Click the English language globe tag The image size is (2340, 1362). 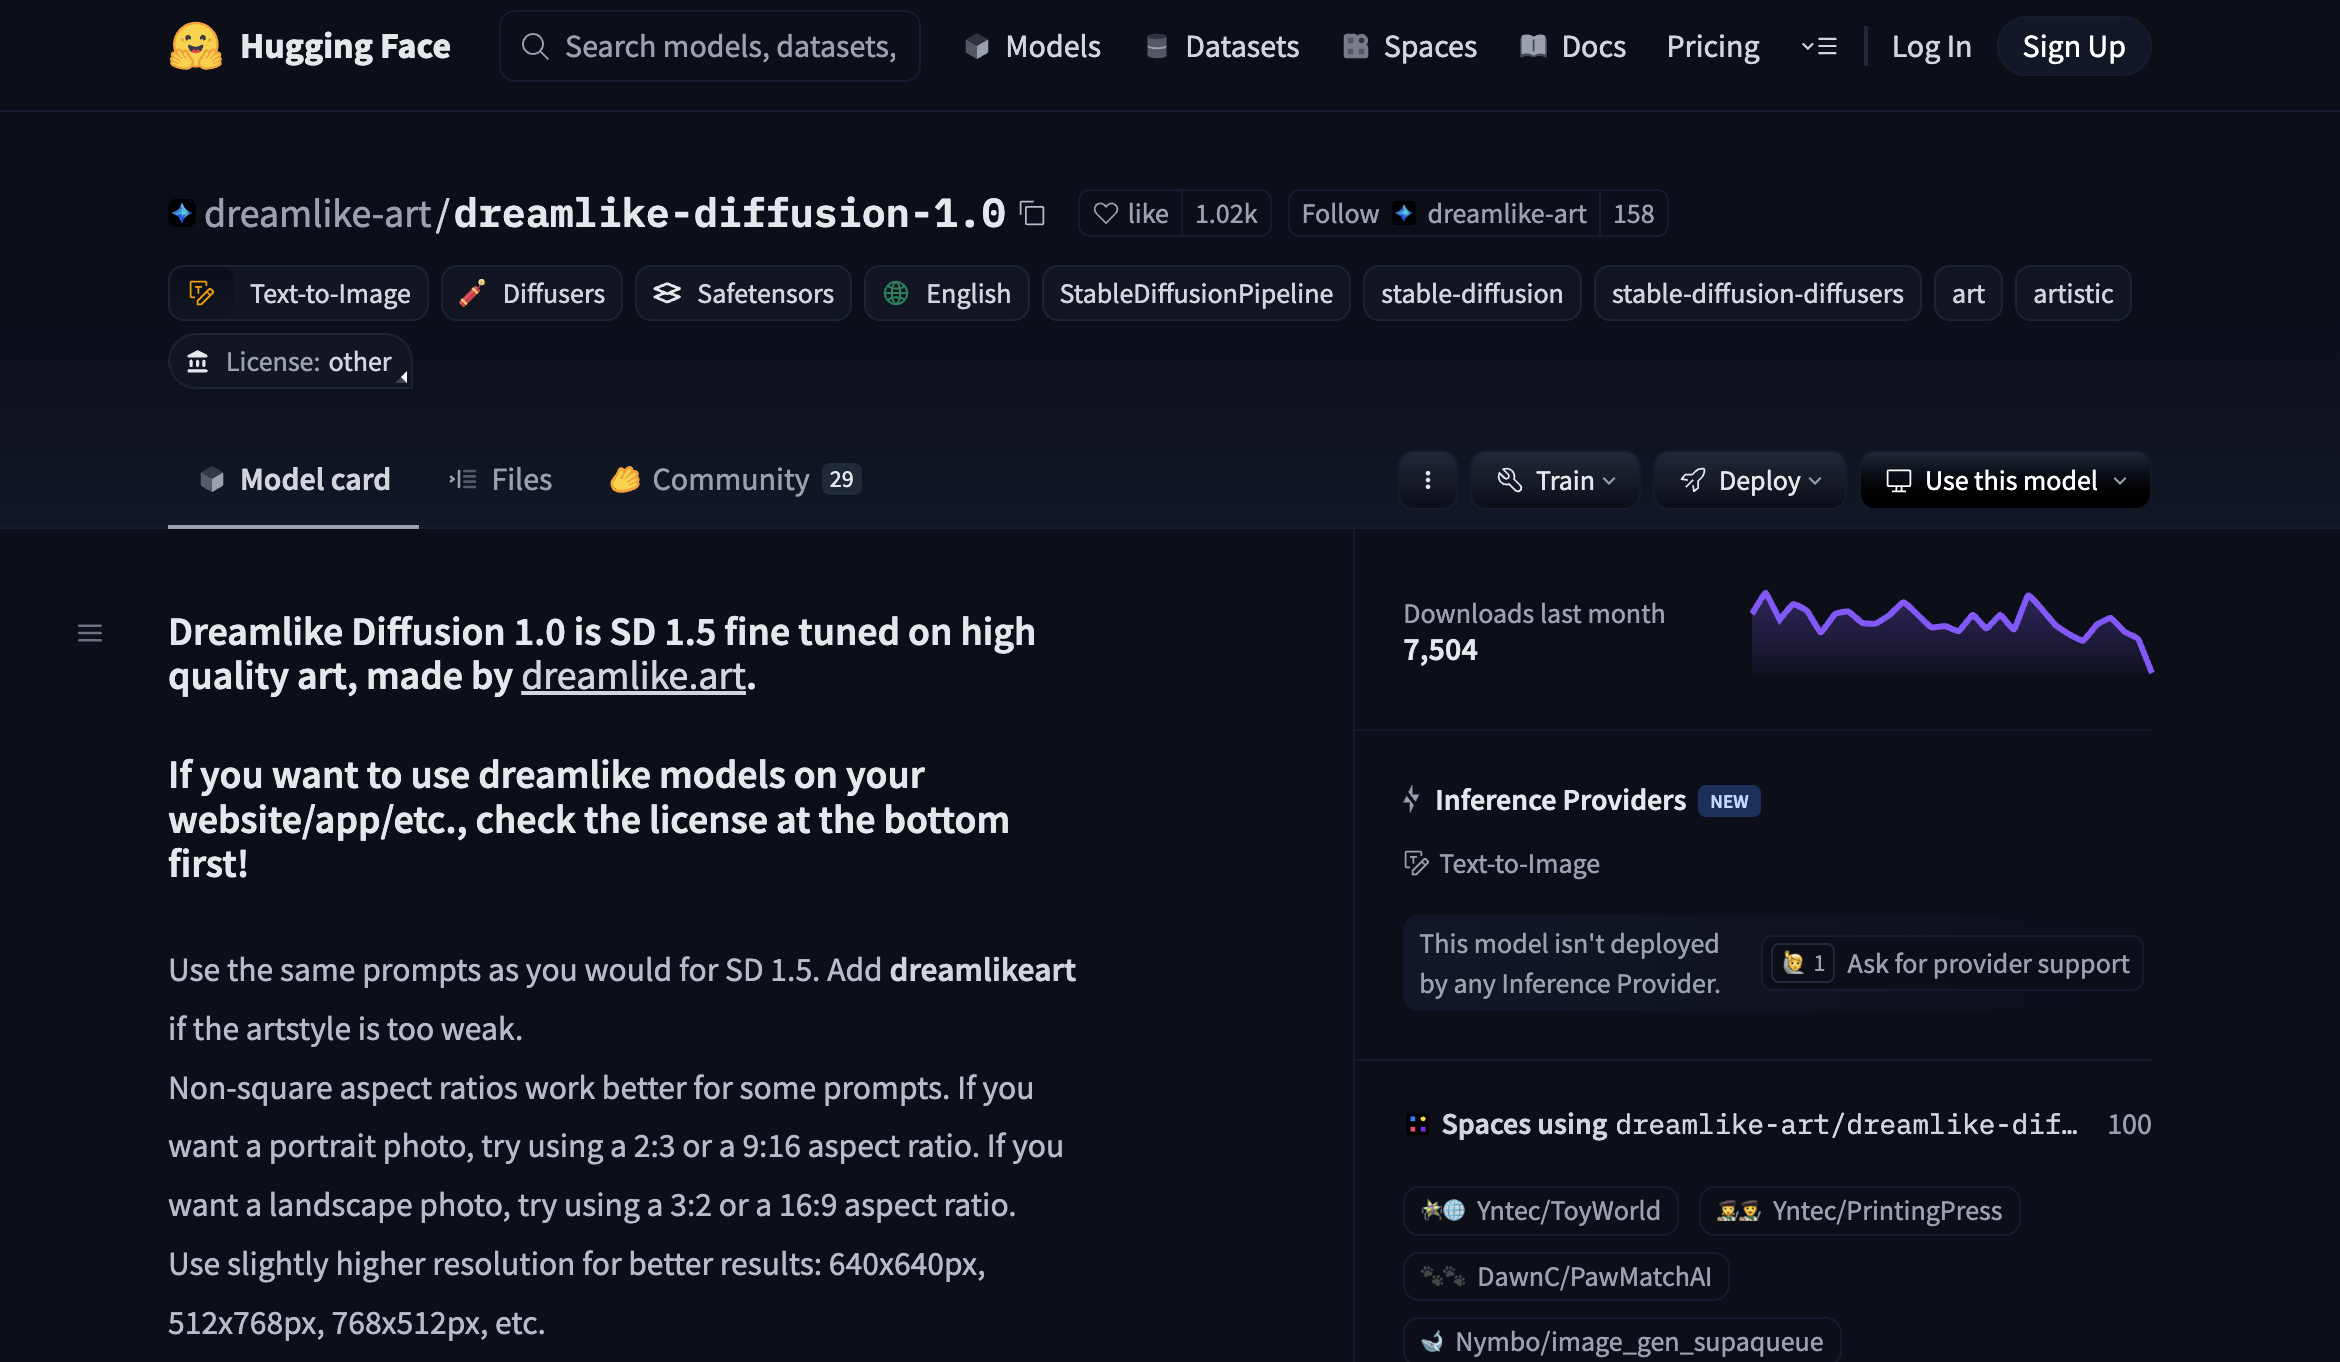(x=946, y=293)
